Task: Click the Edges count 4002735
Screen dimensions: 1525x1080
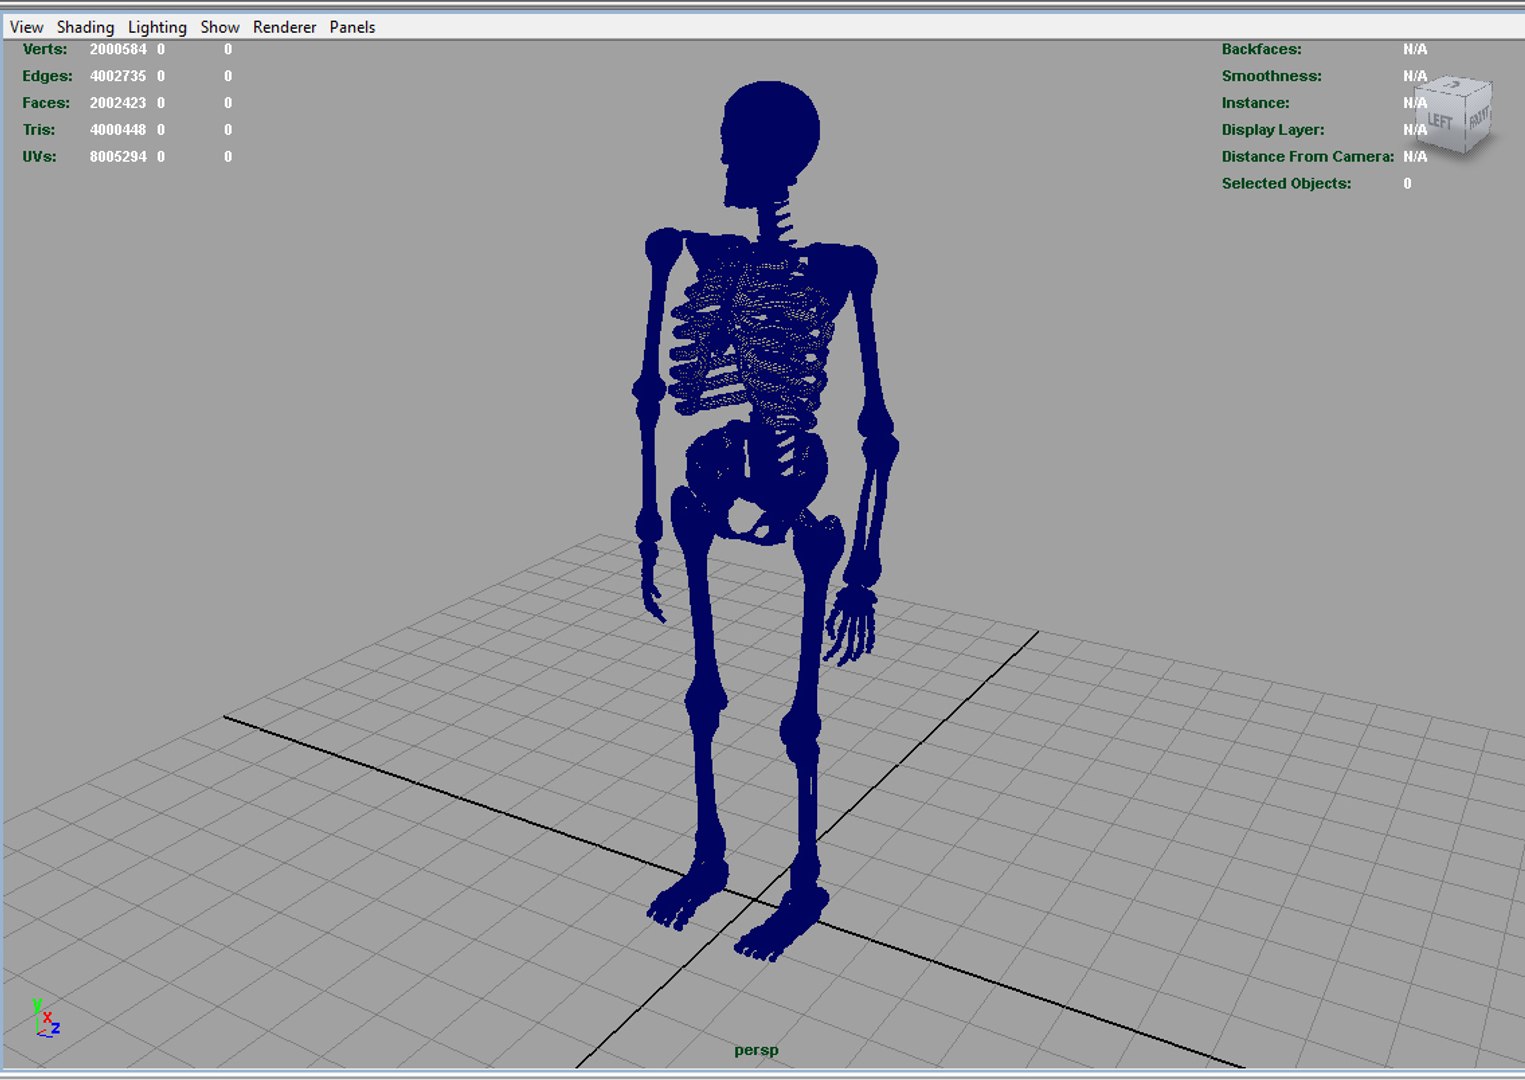Action: pyautogui.click(x=118, y=76)
